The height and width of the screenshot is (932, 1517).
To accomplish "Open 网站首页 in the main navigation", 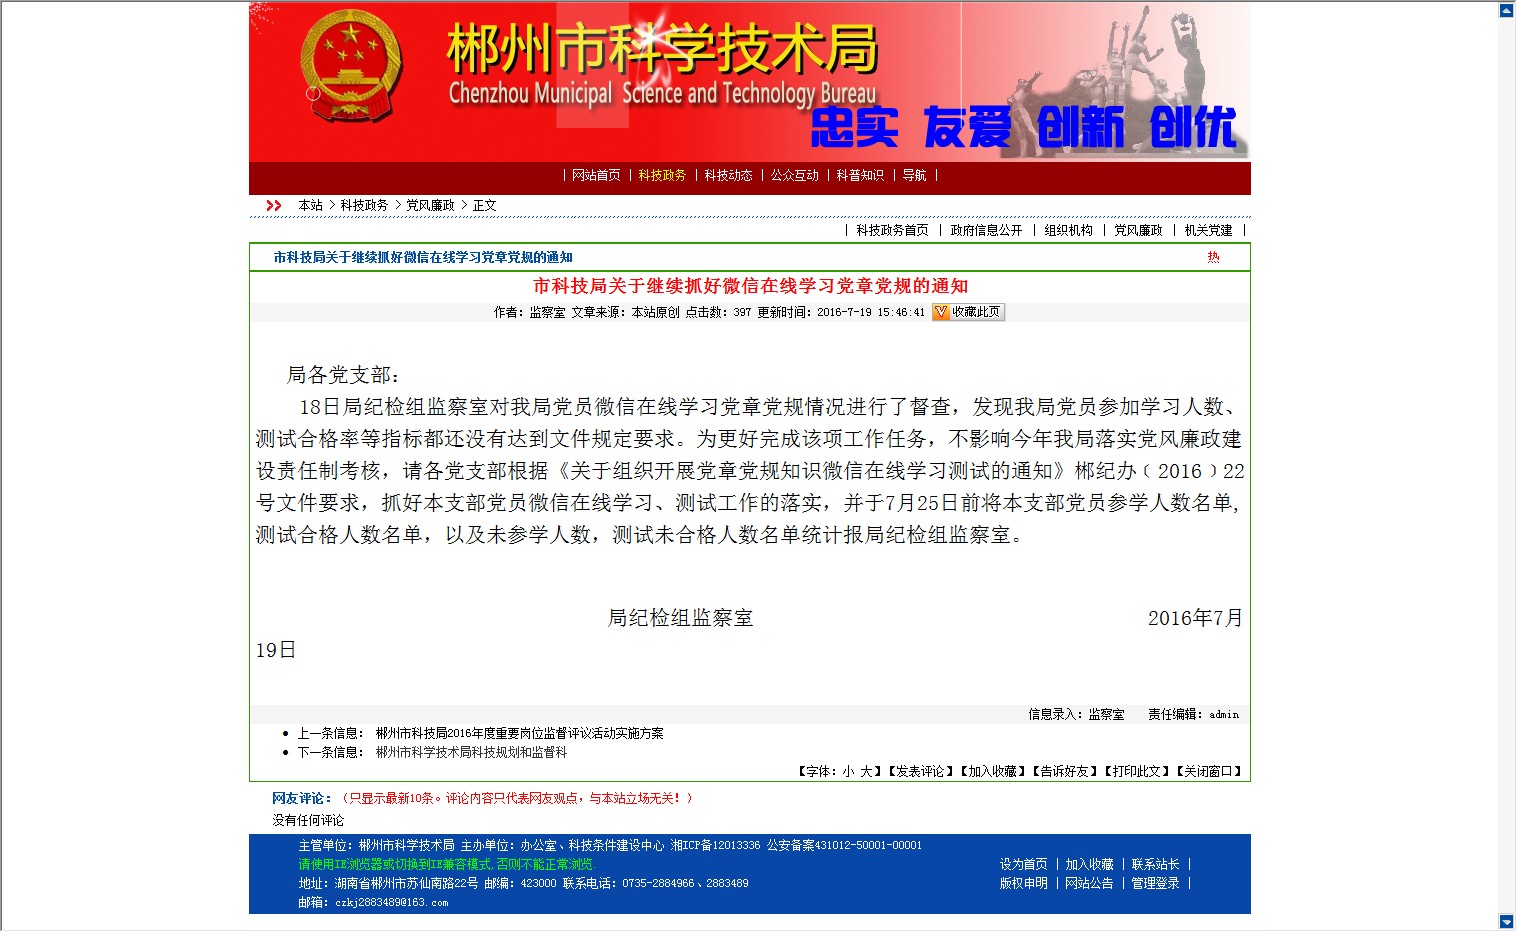I will (596, 175).
